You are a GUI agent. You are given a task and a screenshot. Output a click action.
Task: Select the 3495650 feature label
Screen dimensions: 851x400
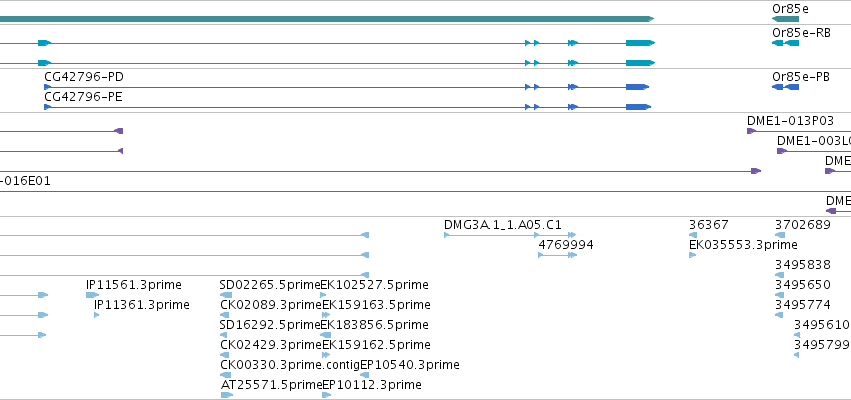803,285
